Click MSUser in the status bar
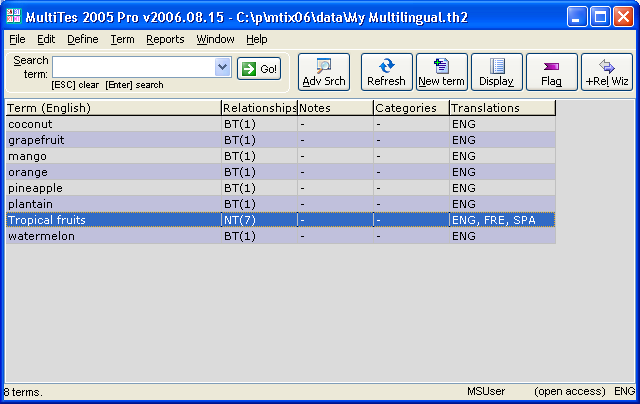This screenshot has height=404, width=640. pos(486,391)
